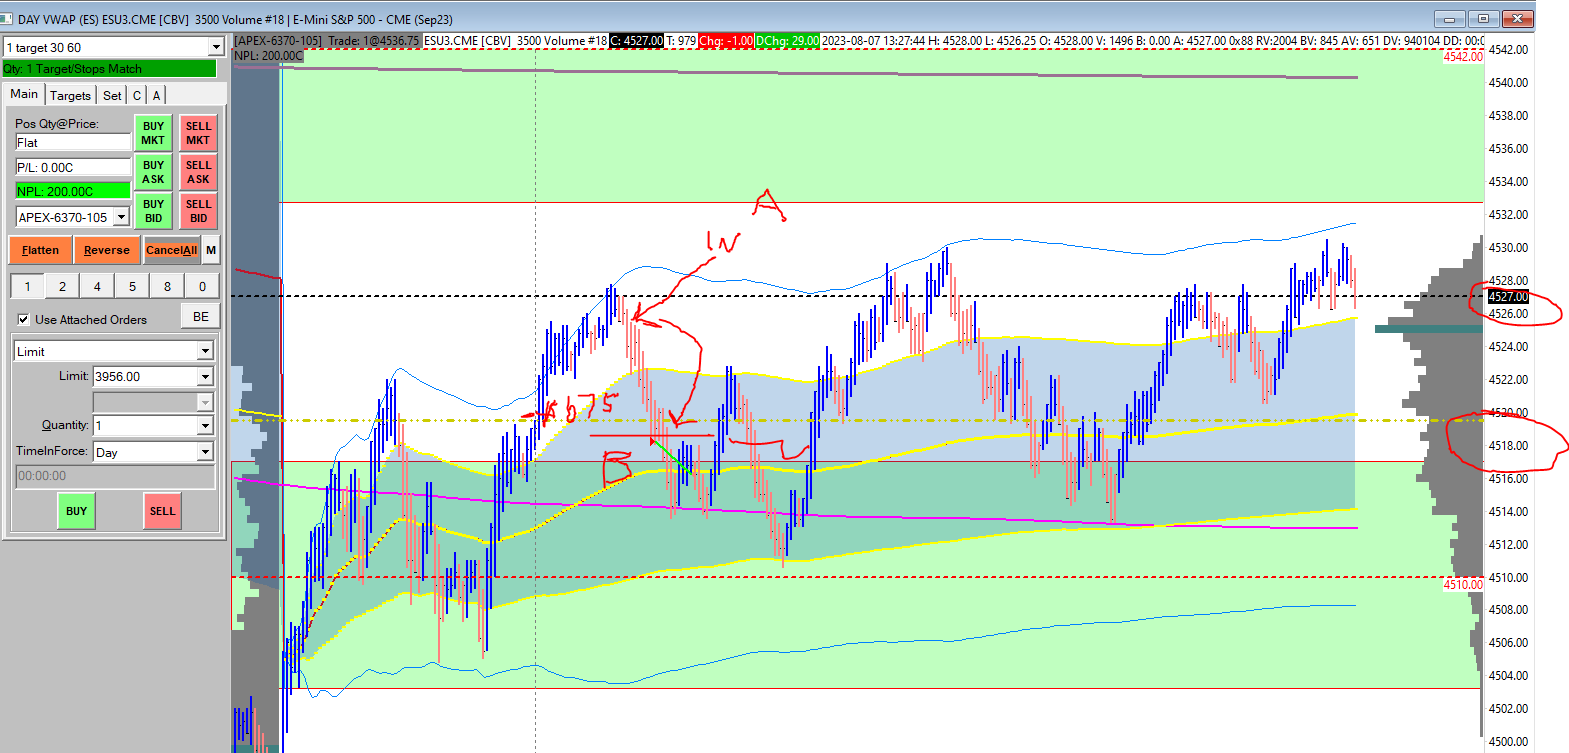Click the green NPL: 200.00C field in panel
1569x753 pixels.
(x=73, y=191)
